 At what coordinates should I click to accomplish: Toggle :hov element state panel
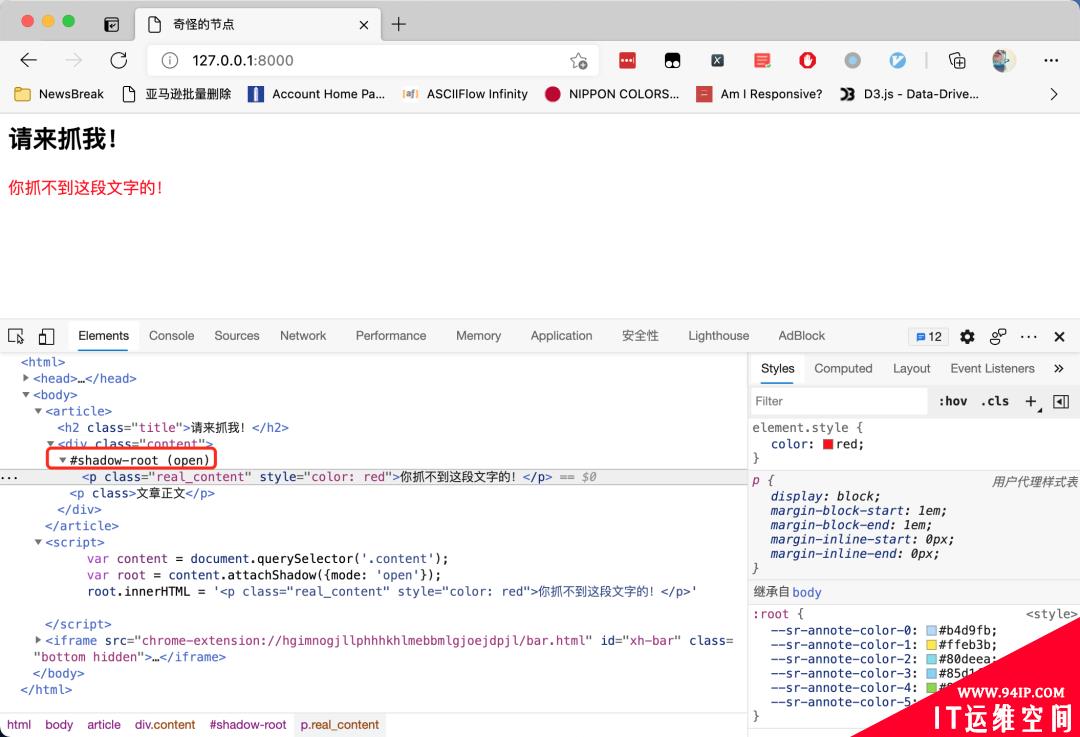(953, 402)
